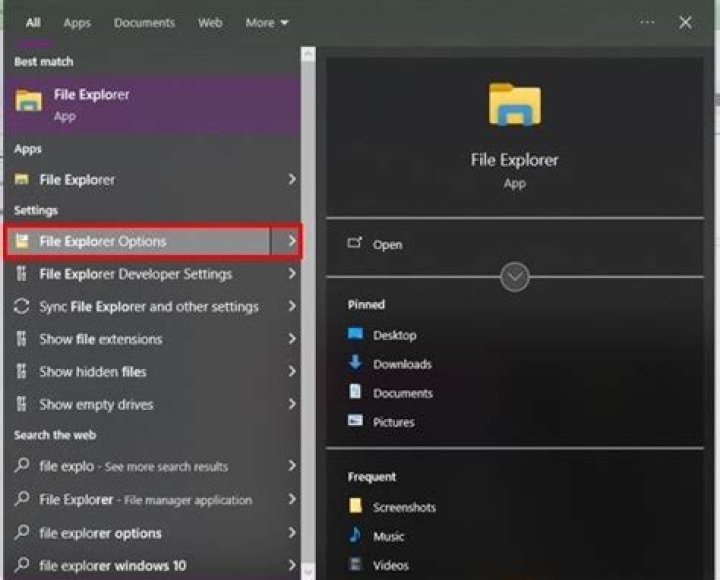Click the Show hidden files settings icon
This screenshot has width=720, height=580.
tap(22, 371)
